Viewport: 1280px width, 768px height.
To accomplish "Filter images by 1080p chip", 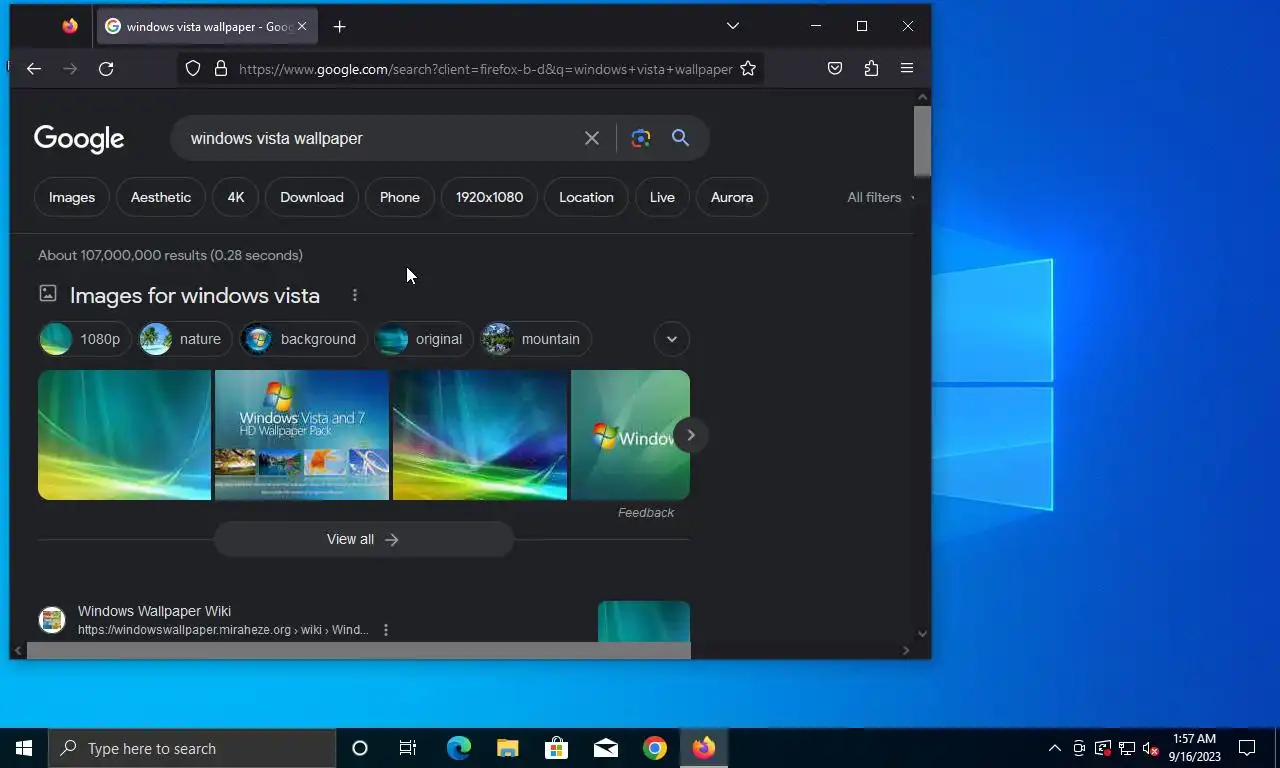I will pyautogui.click(x=85, y=339).
